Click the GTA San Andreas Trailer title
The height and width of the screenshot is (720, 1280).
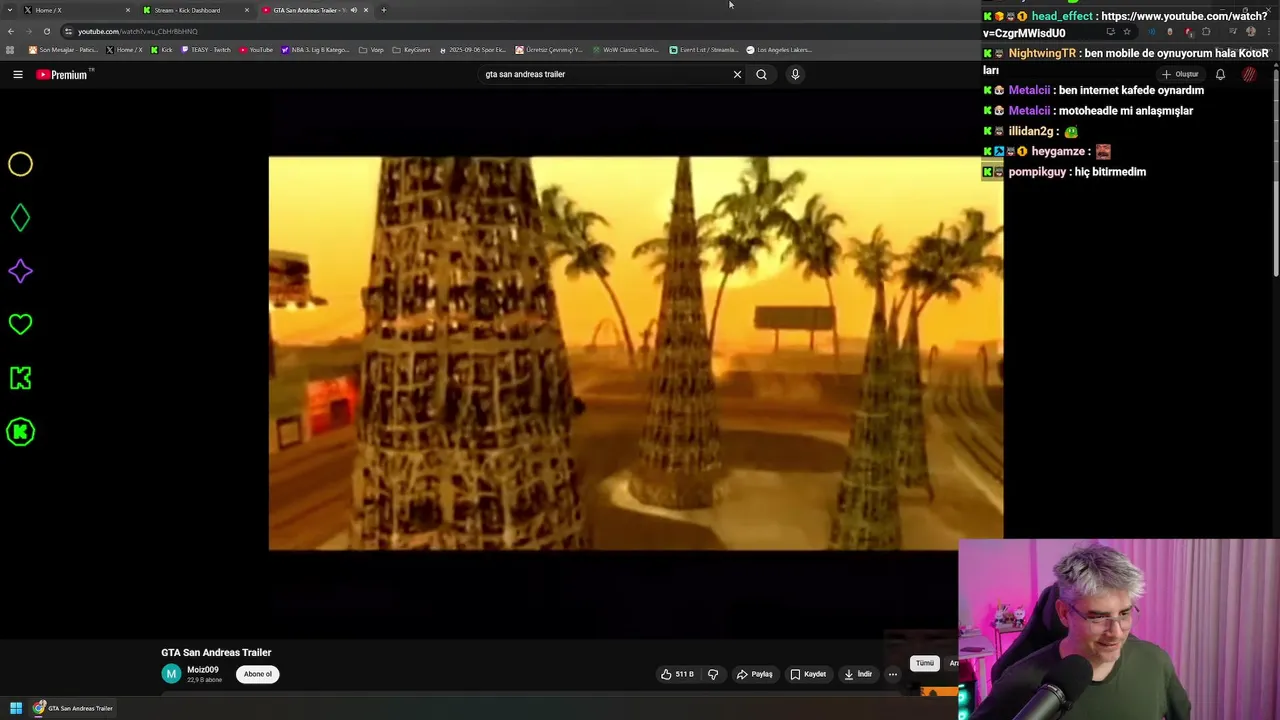[216, 652]
